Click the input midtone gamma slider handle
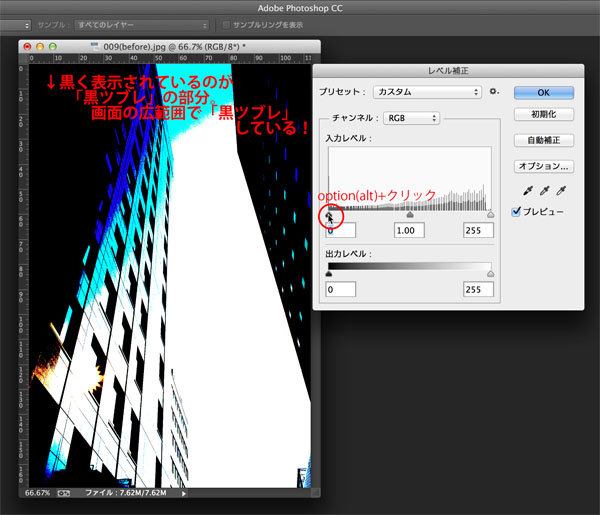 (410, 213)
